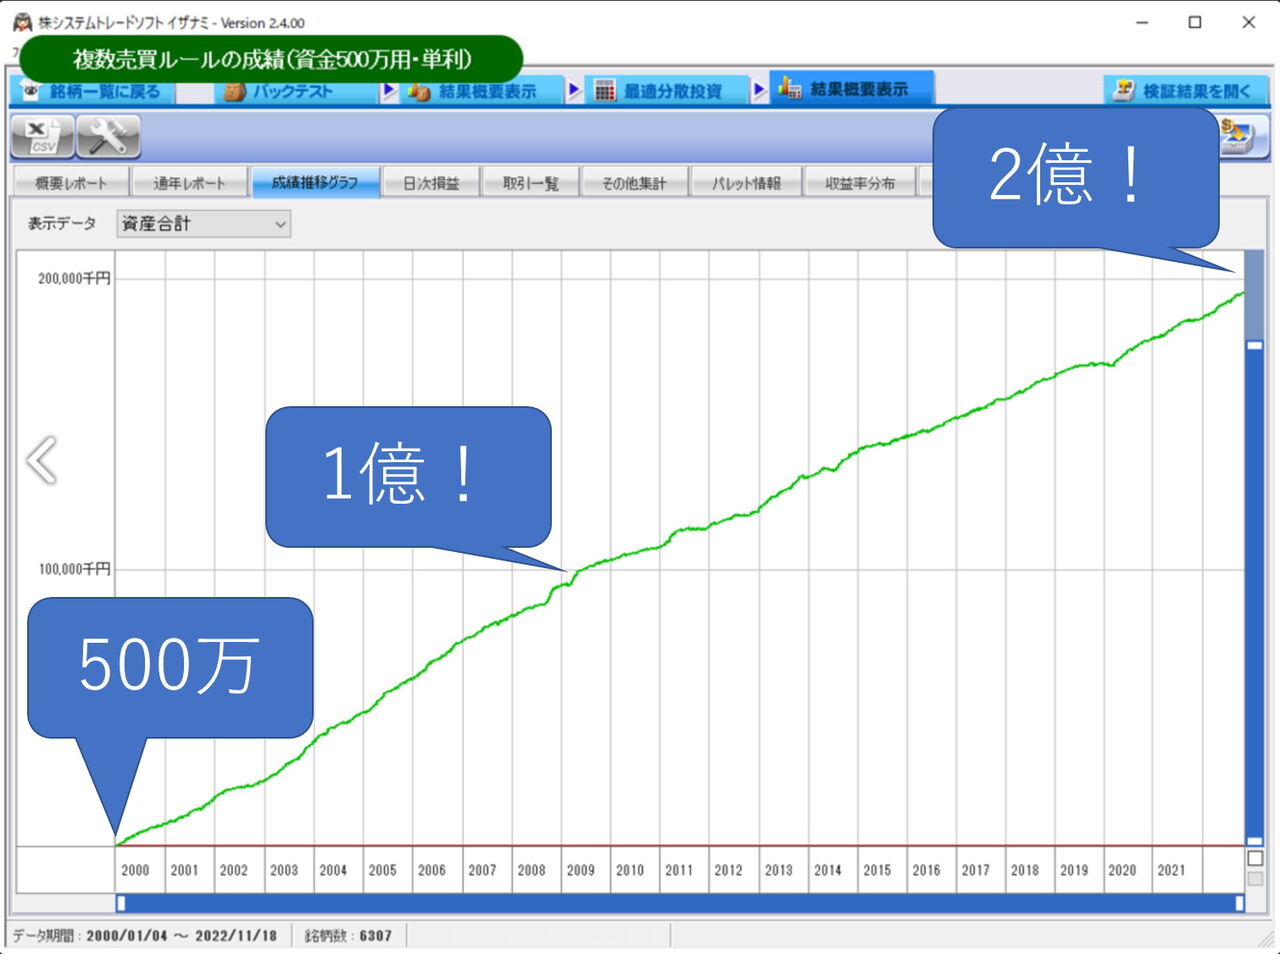
Task: Click the 2005 year label
Action: (x=382, y=870)
